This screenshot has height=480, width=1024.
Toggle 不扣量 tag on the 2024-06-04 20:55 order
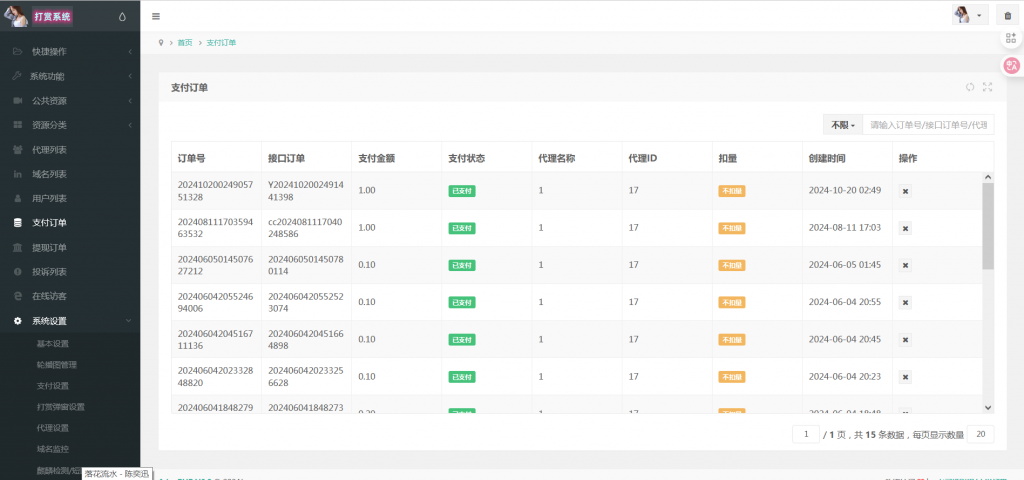(x=731, y=302)
